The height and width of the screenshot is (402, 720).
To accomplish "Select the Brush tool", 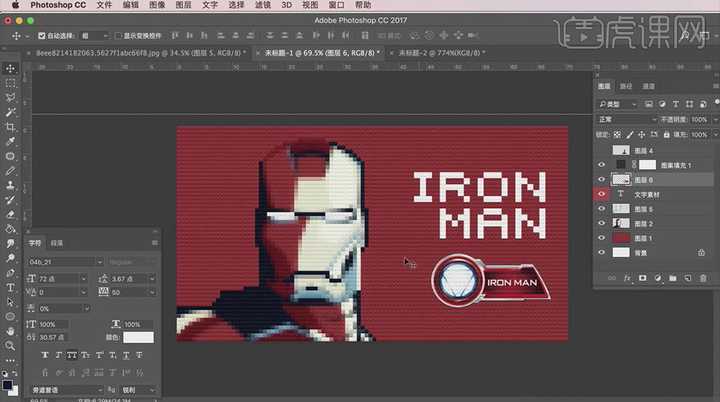I will (x=10, y=171).
